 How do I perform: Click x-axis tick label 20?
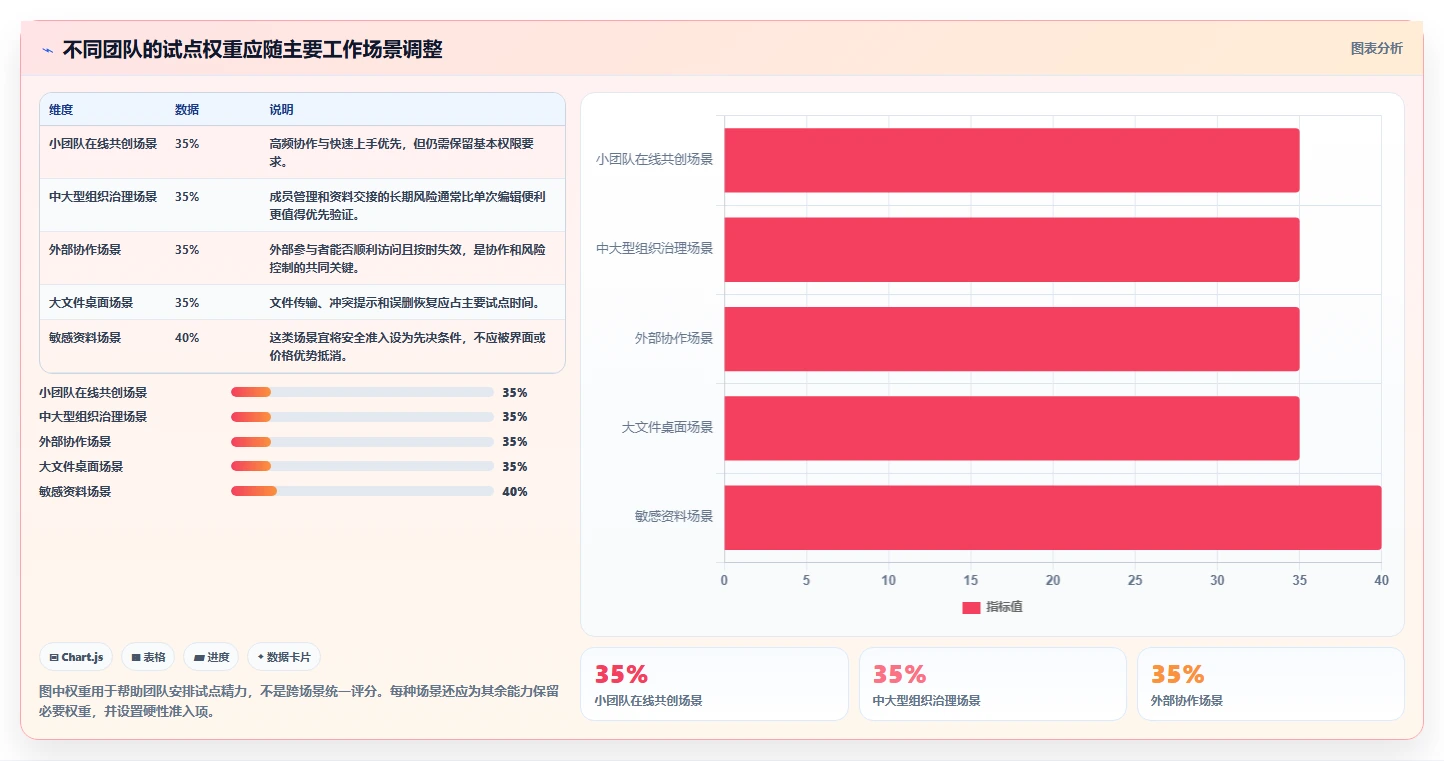[x=1052, y=580]
